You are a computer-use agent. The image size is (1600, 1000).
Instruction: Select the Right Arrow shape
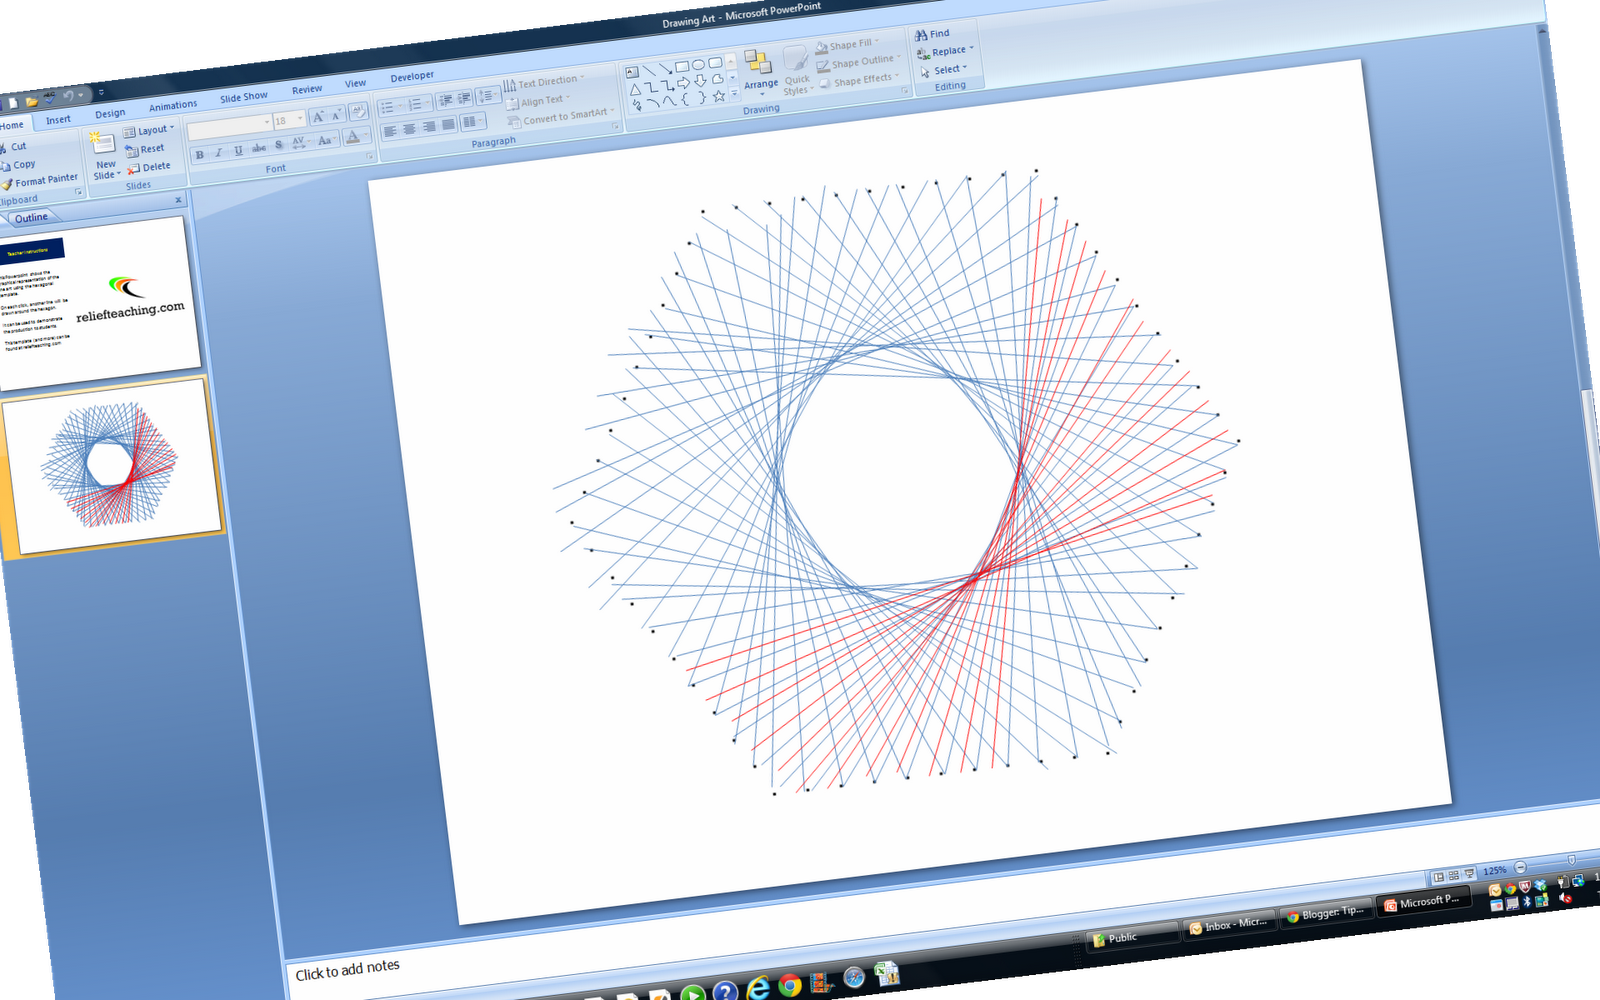tap(684, 83)
